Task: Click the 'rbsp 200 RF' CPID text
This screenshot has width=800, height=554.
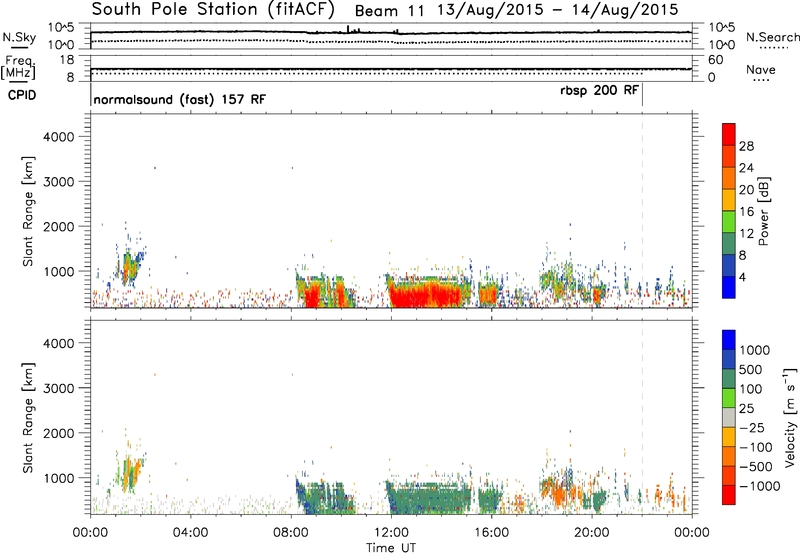Action: (x=599, y=91)
